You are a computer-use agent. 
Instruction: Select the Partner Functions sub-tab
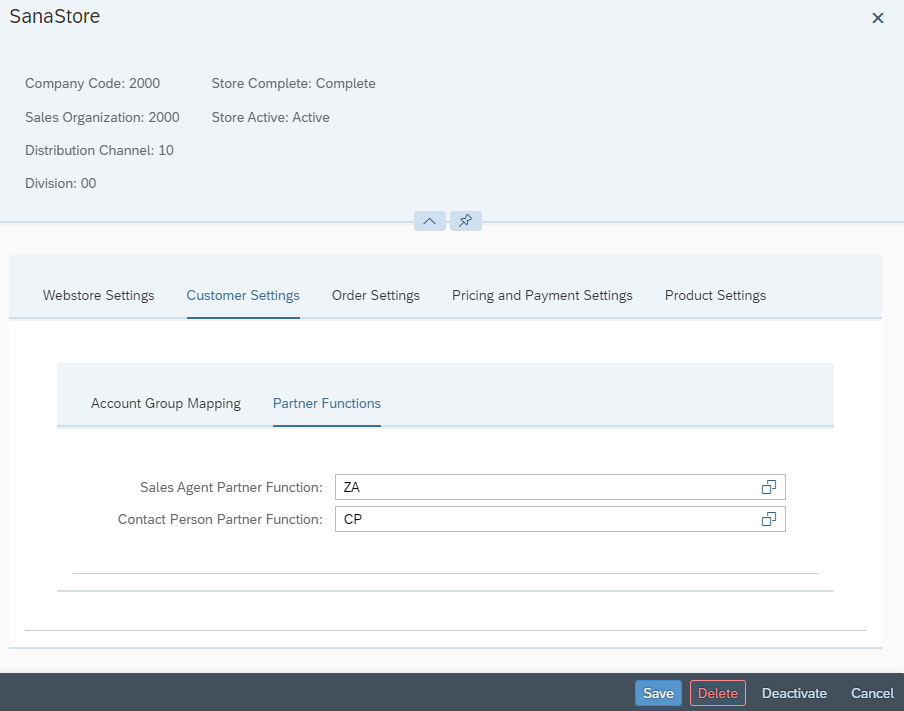coord(326,403)
